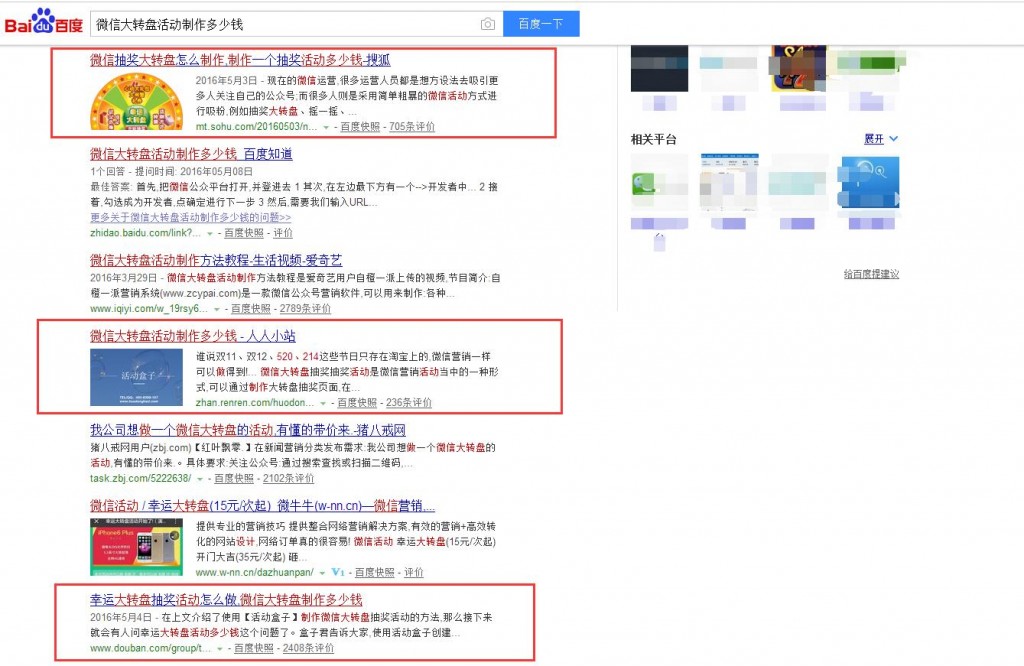The image size is (1024, 666).
Task: Open camera image search icon
Action: coord(487,24)
